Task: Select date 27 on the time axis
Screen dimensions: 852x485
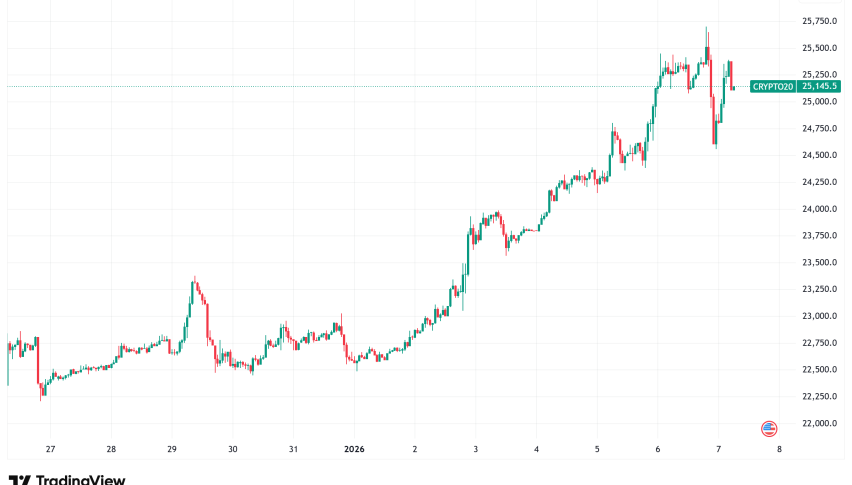Action: click(x=50, y=450)
